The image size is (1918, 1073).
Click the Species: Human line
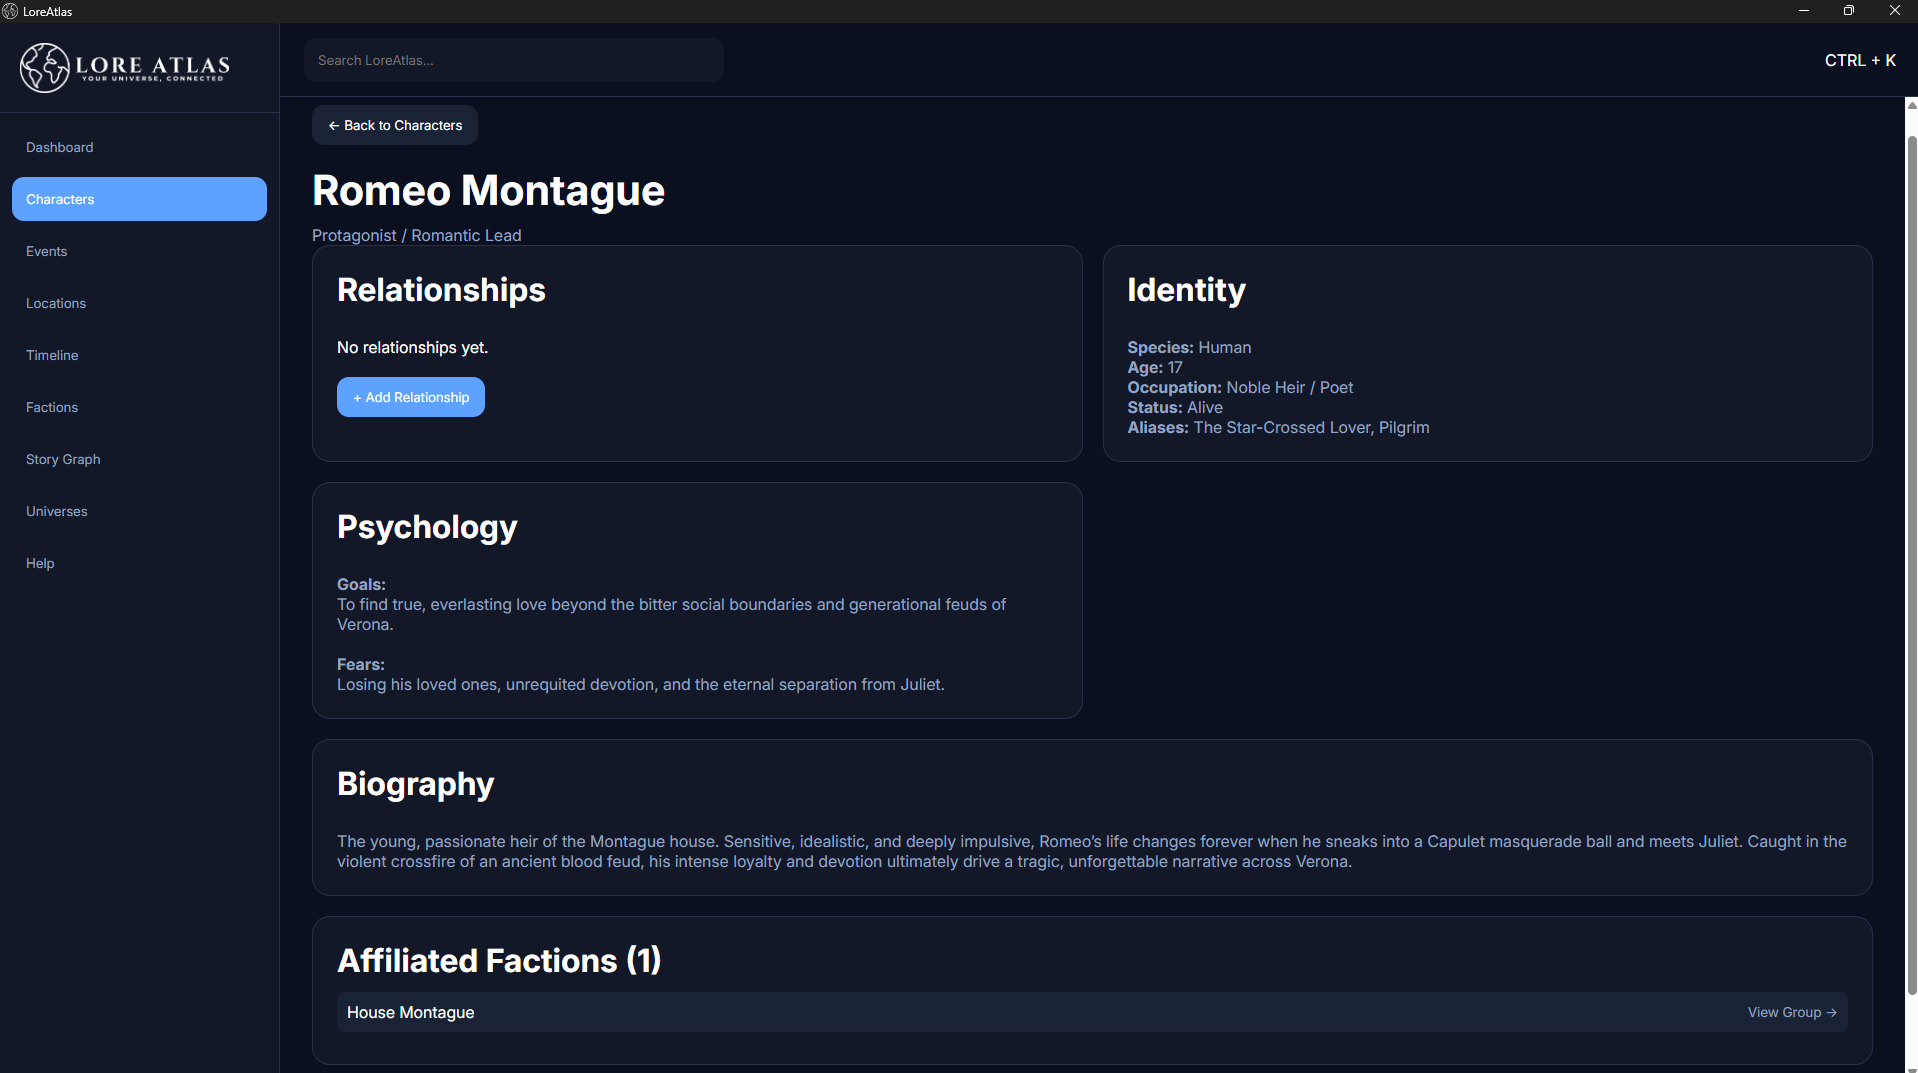(1189, 347)
